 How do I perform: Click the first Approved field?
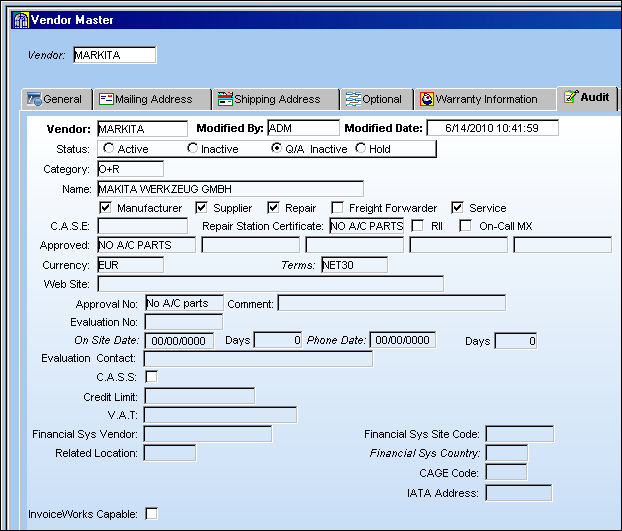[x=146, y=245]
